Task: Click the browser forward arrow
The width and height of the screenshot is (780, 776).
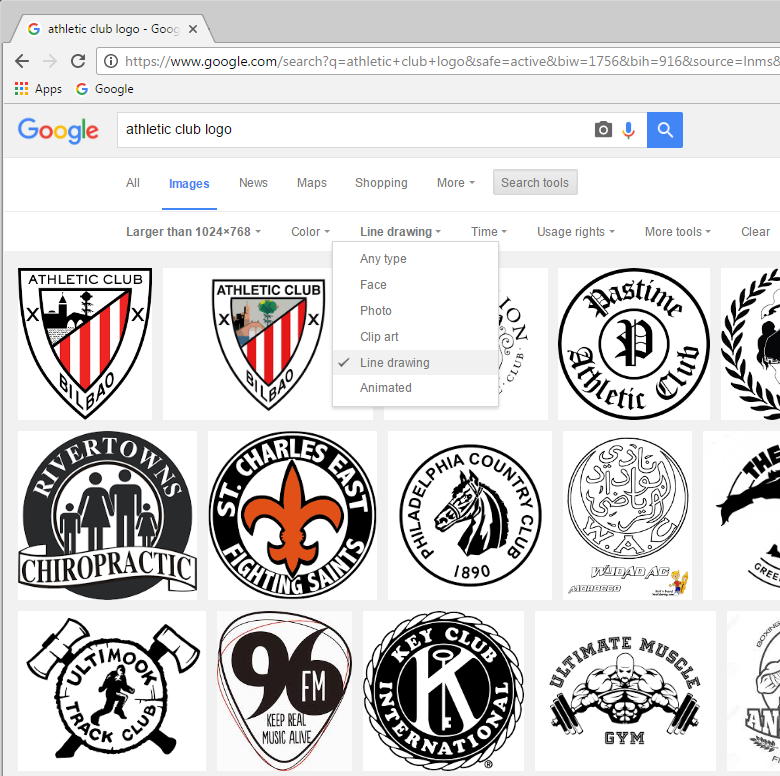Action: [50, 61]
